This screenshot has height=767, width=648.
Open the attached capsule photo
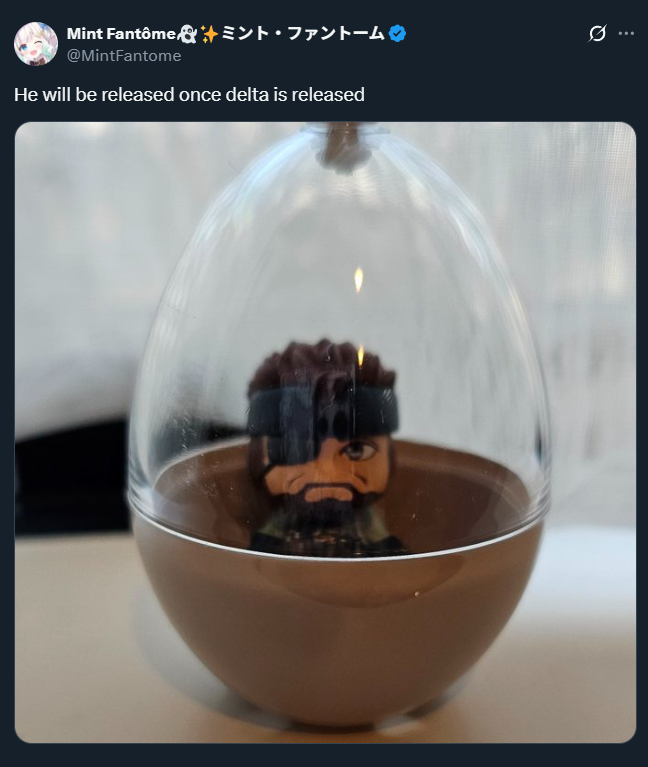tap(325, 432)
